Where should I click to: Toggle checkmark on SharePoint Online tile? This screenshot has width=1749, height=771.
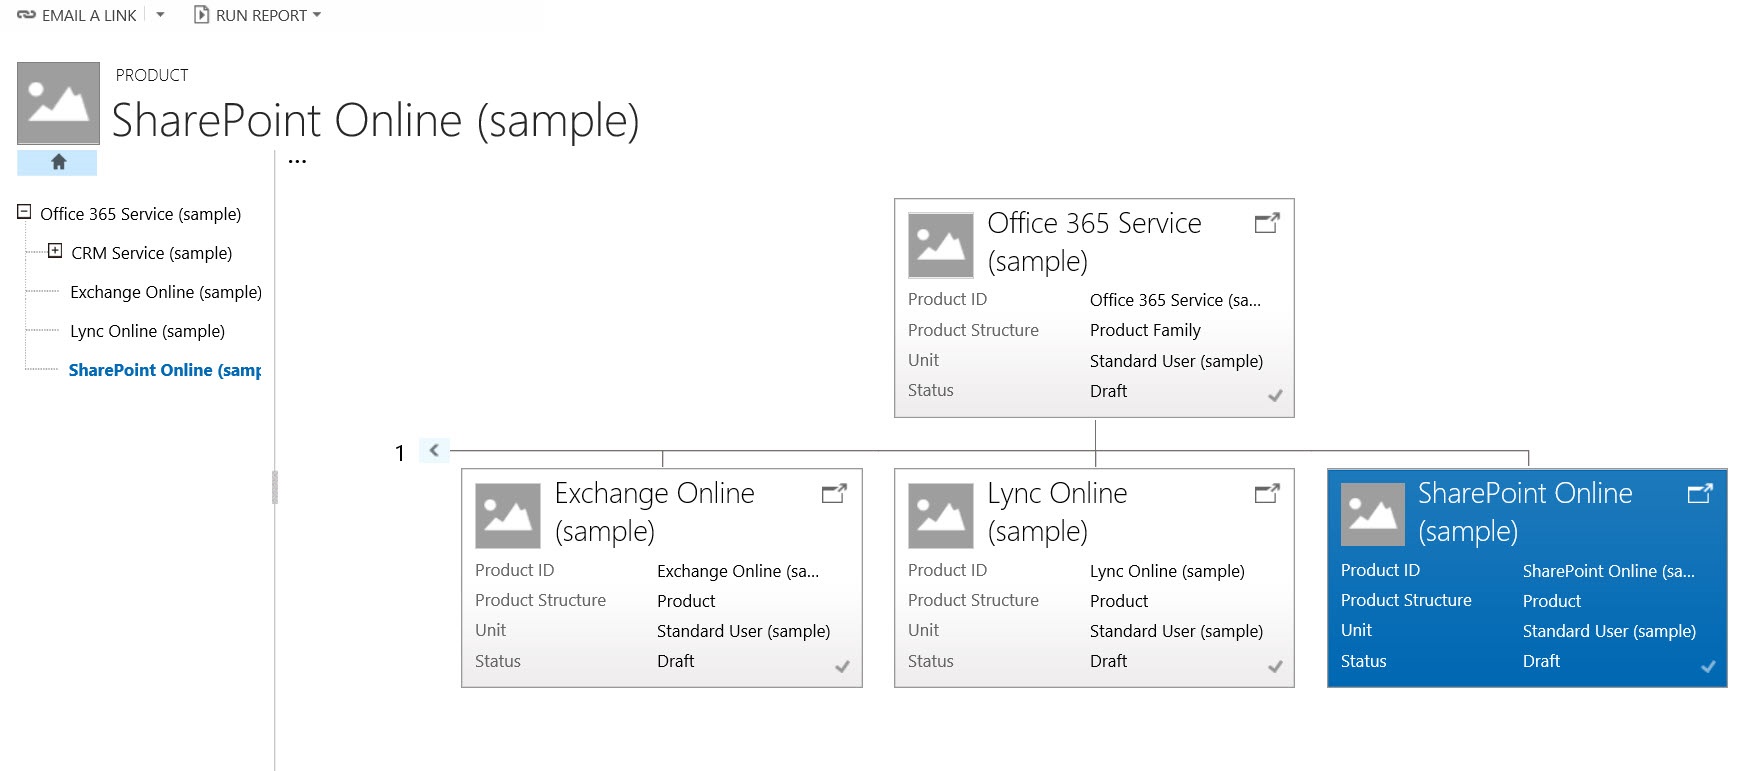[x=1708, y=666]
